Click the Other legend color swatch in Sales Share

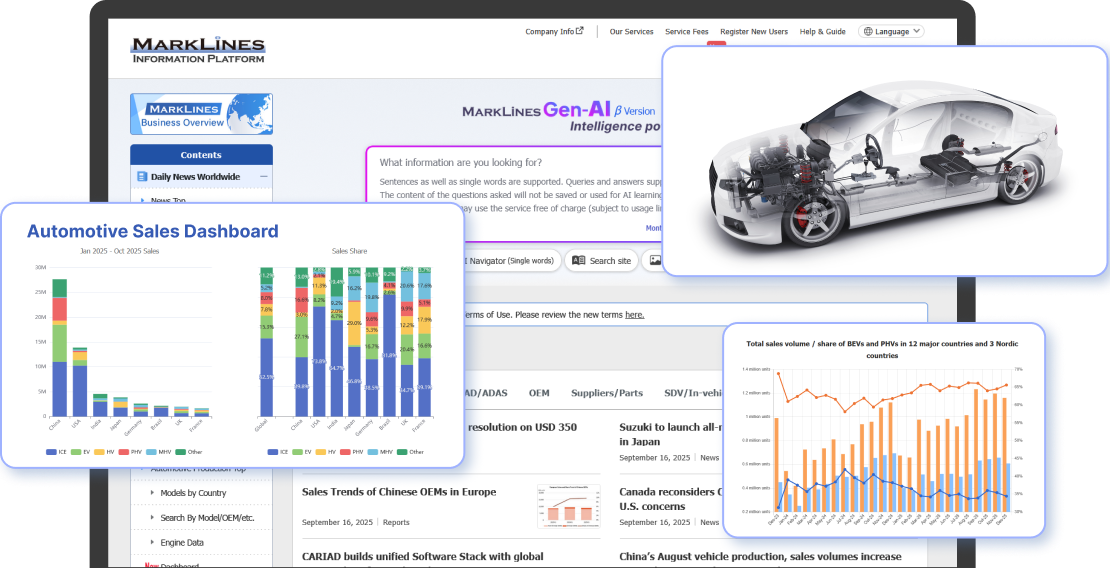[x=401, y=452]
